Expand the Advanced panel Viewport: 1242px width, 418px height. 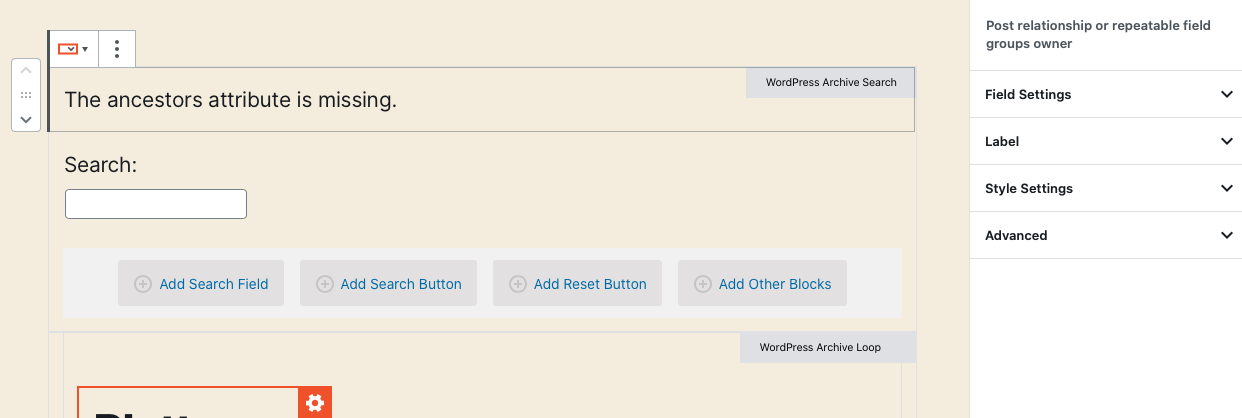click(1106, 235)
